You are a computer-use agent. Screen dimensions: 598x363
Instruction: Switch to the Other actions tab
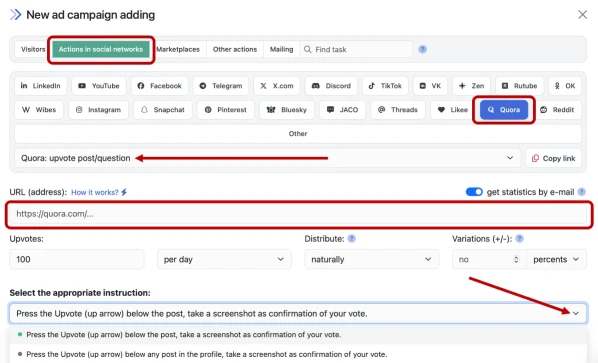235,49
